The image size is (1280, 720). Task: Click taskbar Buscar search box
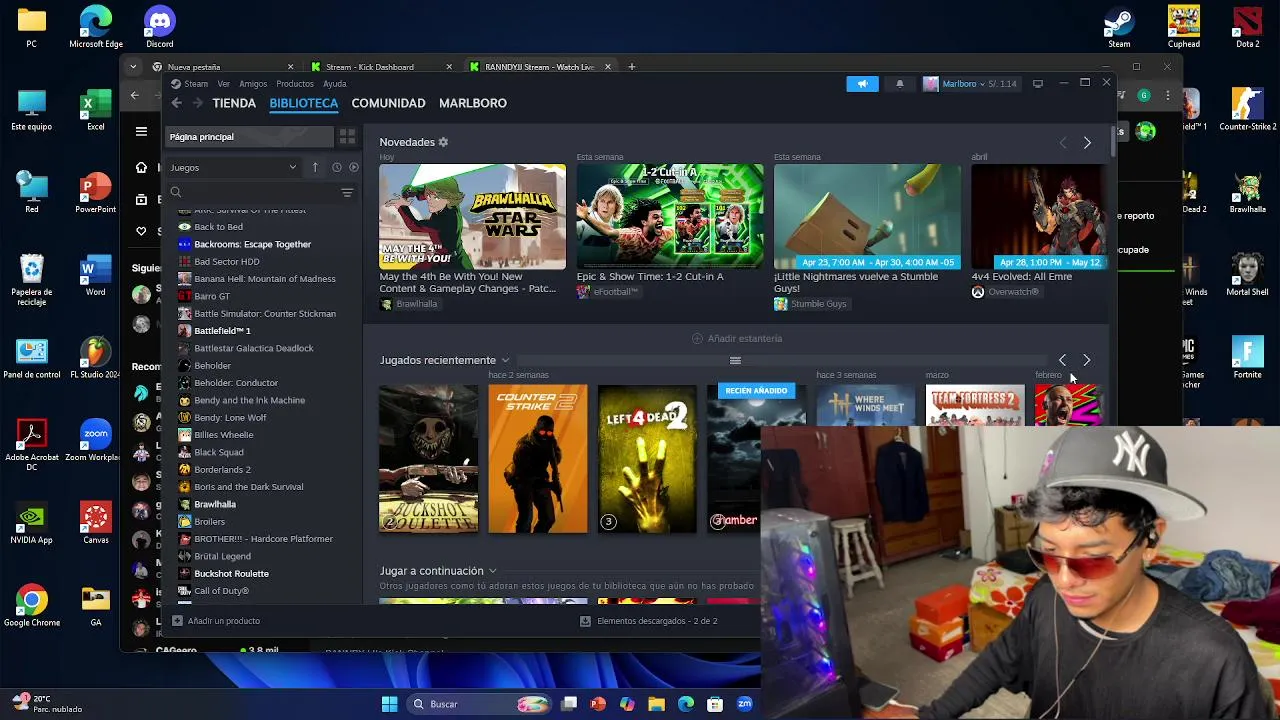point(480,704)
